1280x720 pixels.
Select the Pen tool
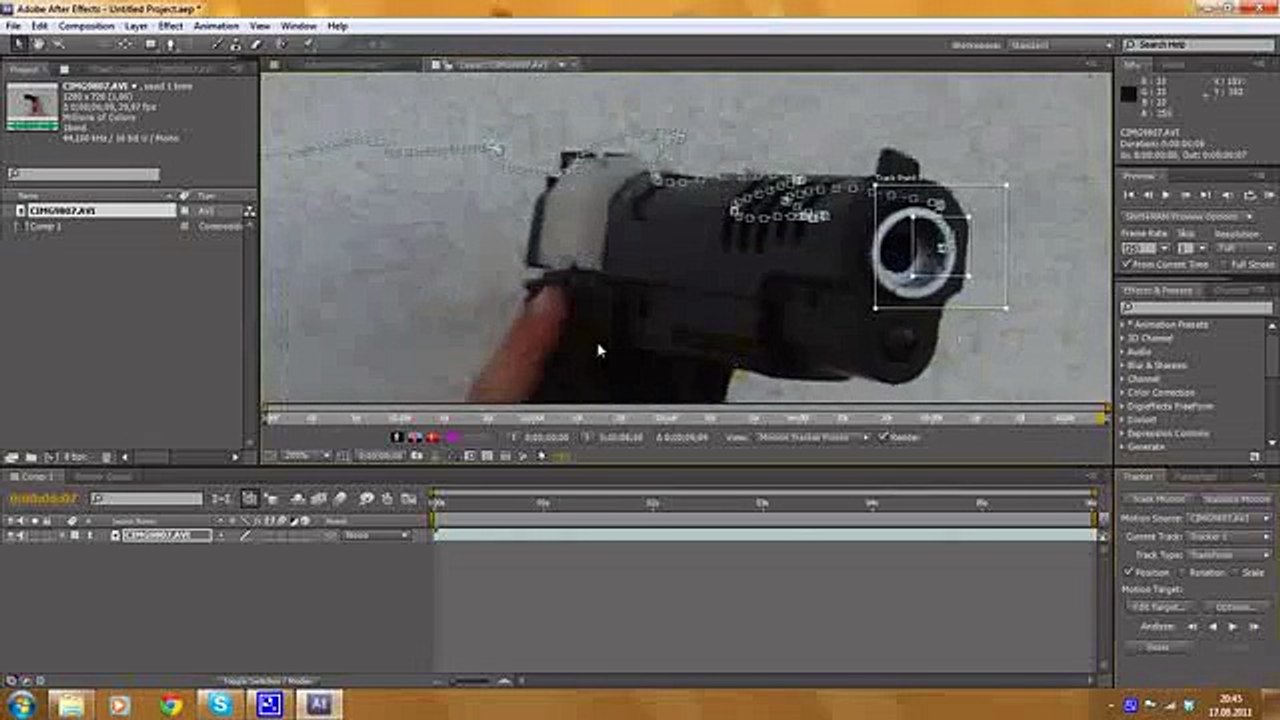(x=170, y=44)
